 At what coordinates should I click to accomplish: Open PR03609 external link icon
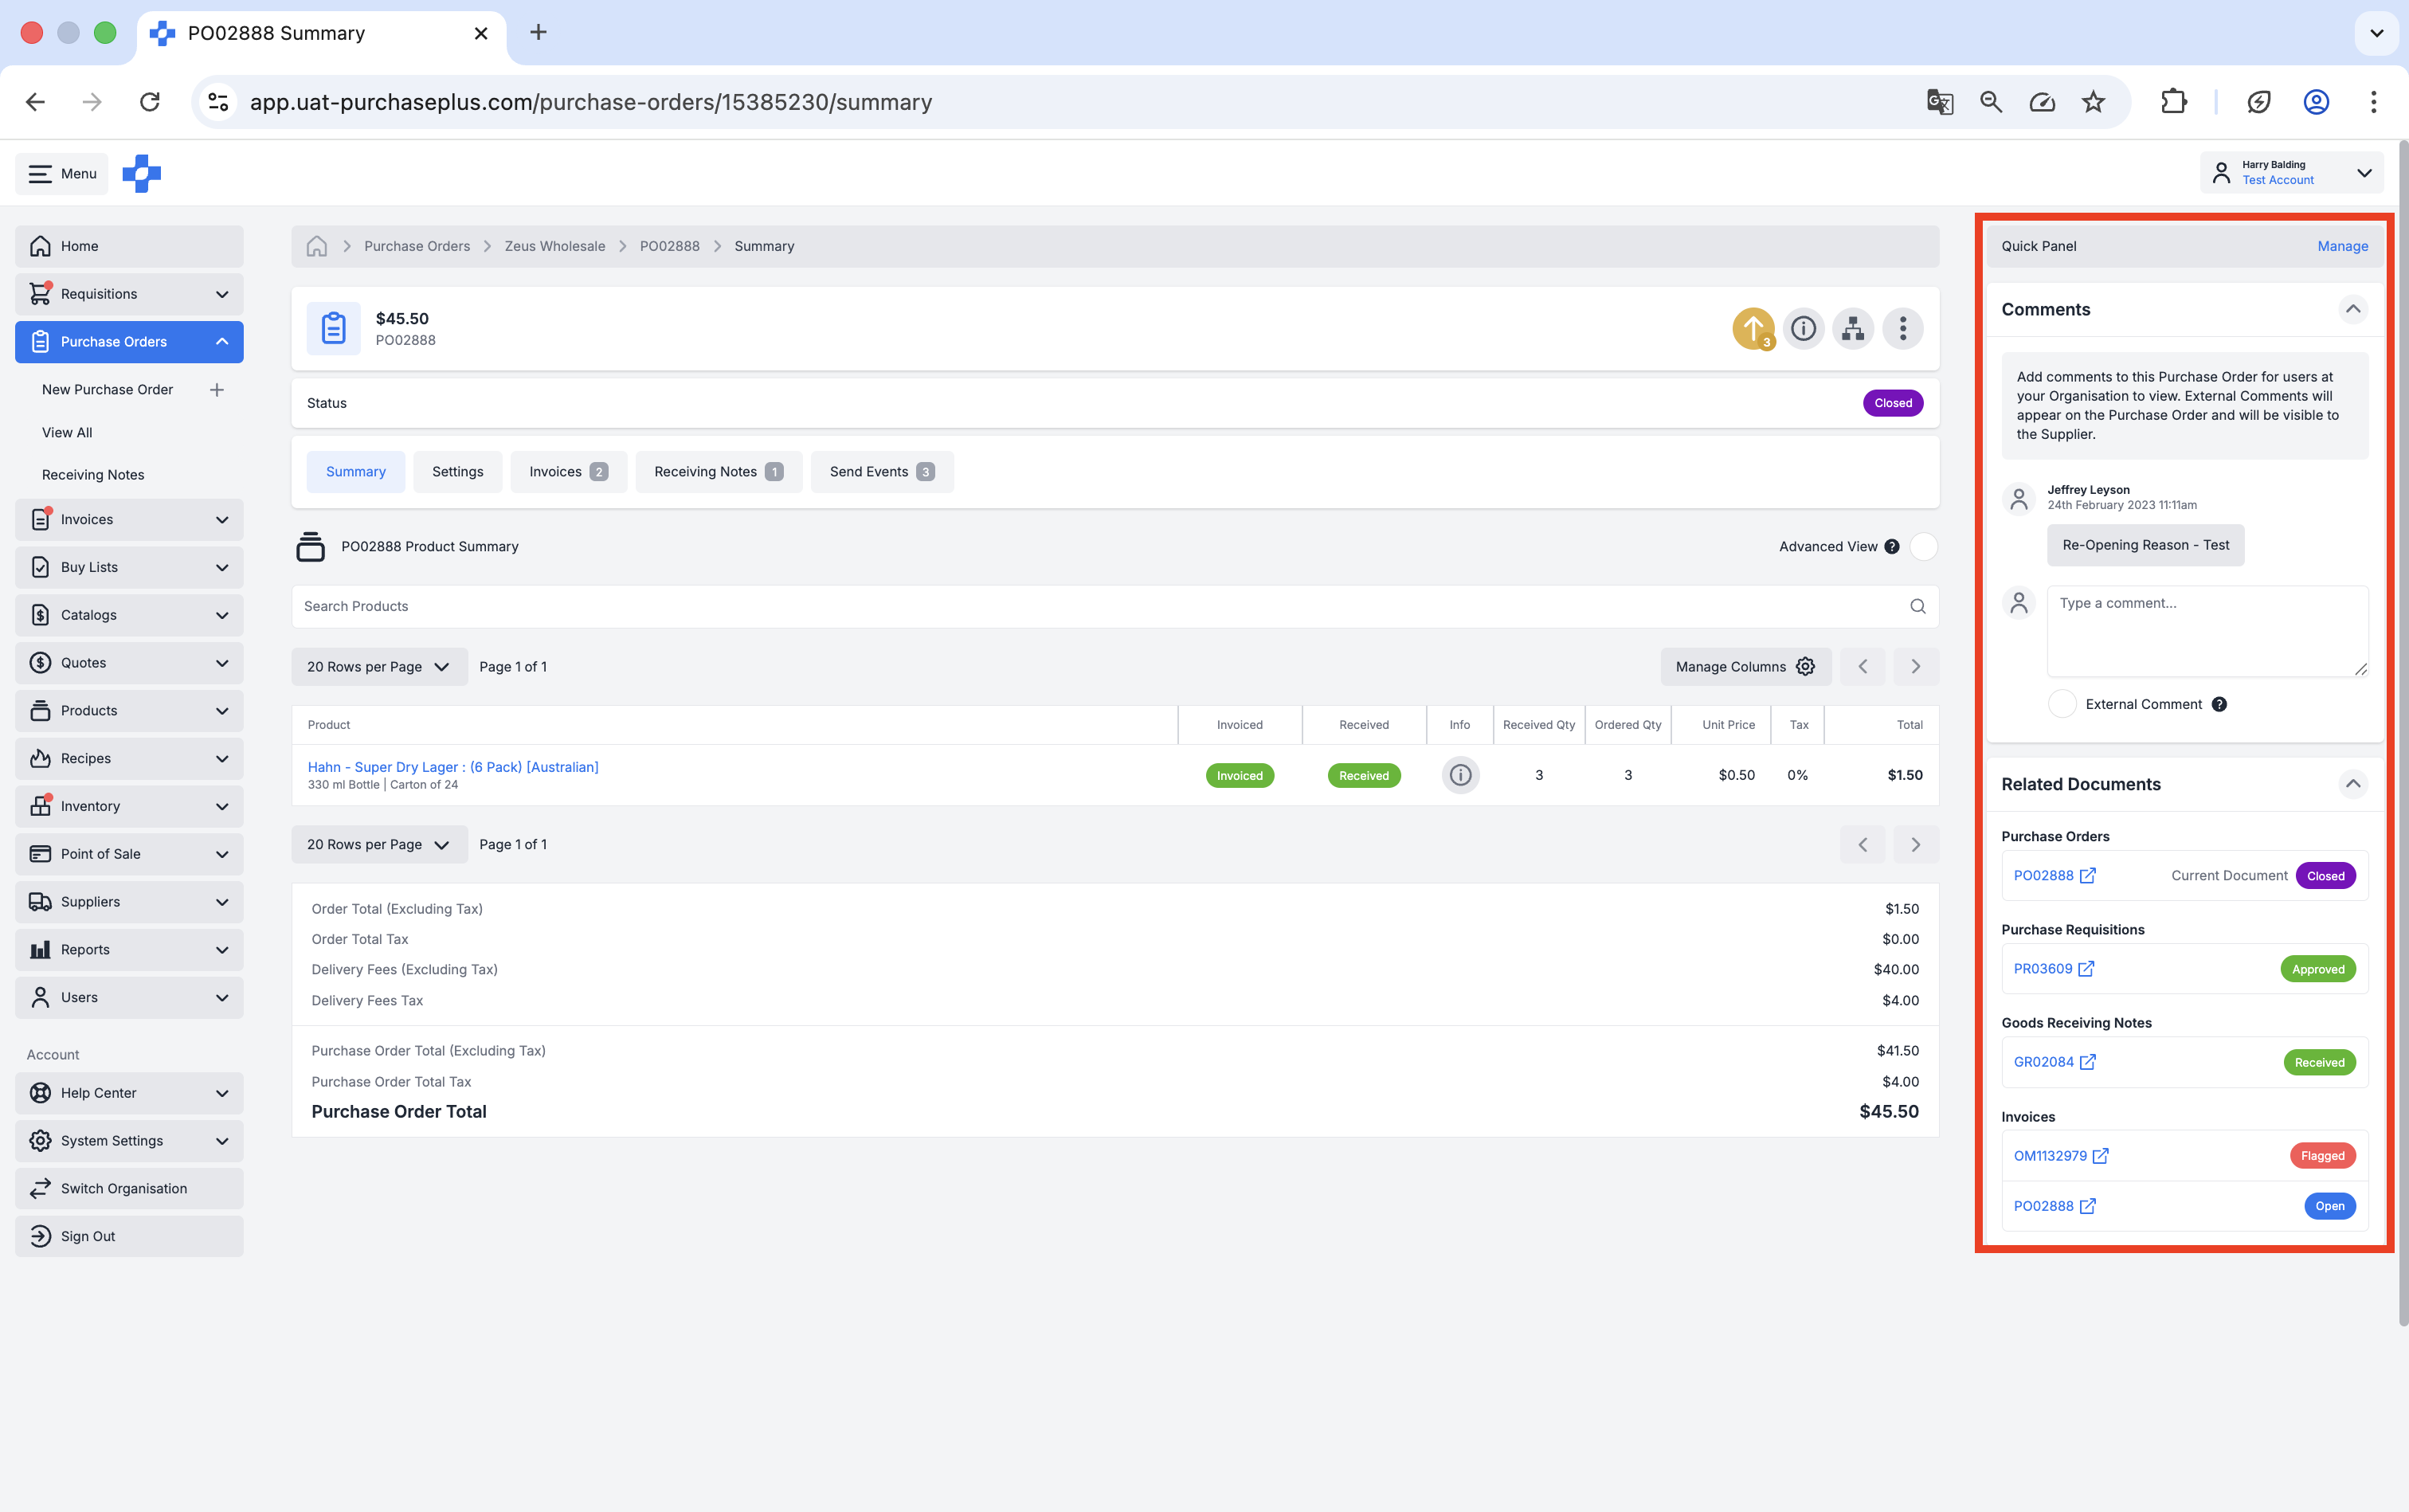(x=2086, y=969)
